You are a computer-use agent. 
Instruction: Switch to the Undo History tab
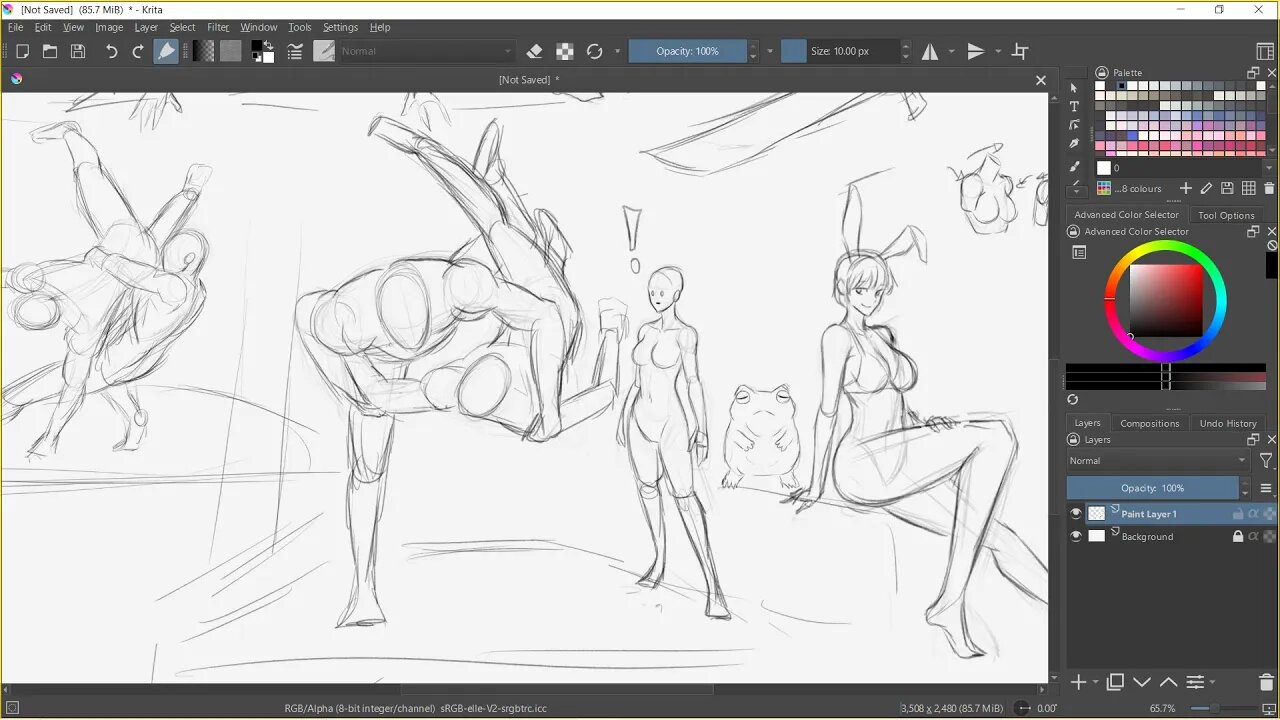coord(1228,423)
